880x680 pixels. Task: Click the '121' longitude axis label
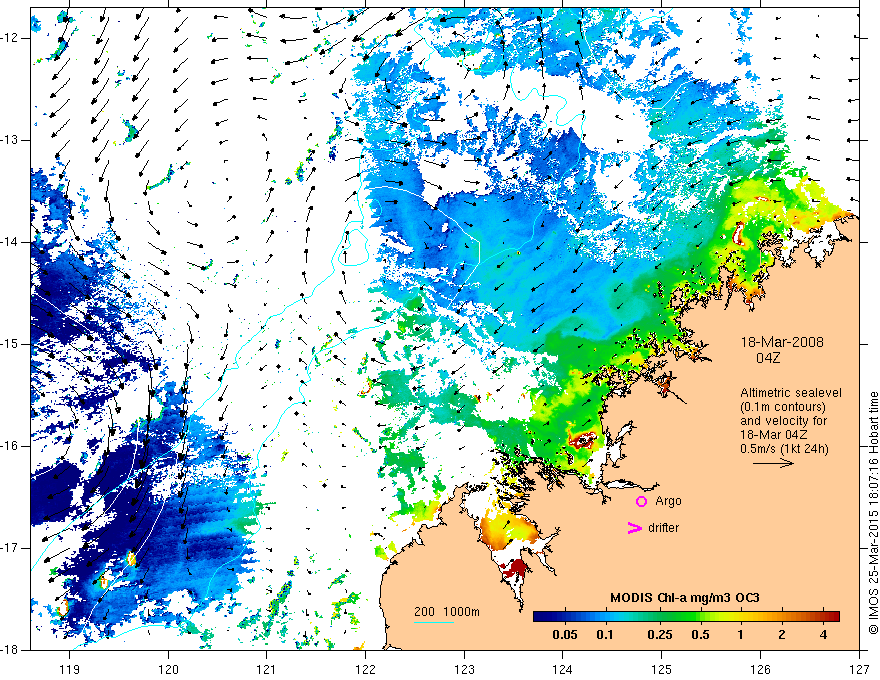coord(266,669)
